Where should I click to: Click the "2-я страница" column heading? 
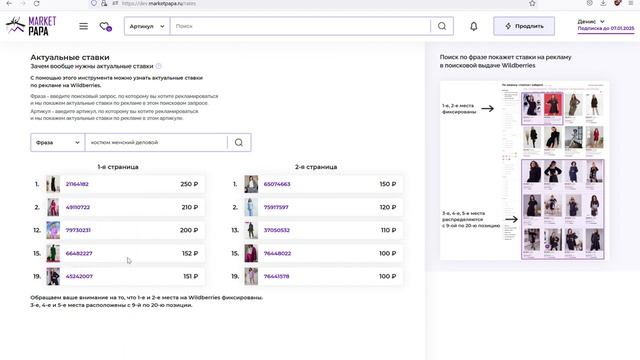[x=316, y=167]
